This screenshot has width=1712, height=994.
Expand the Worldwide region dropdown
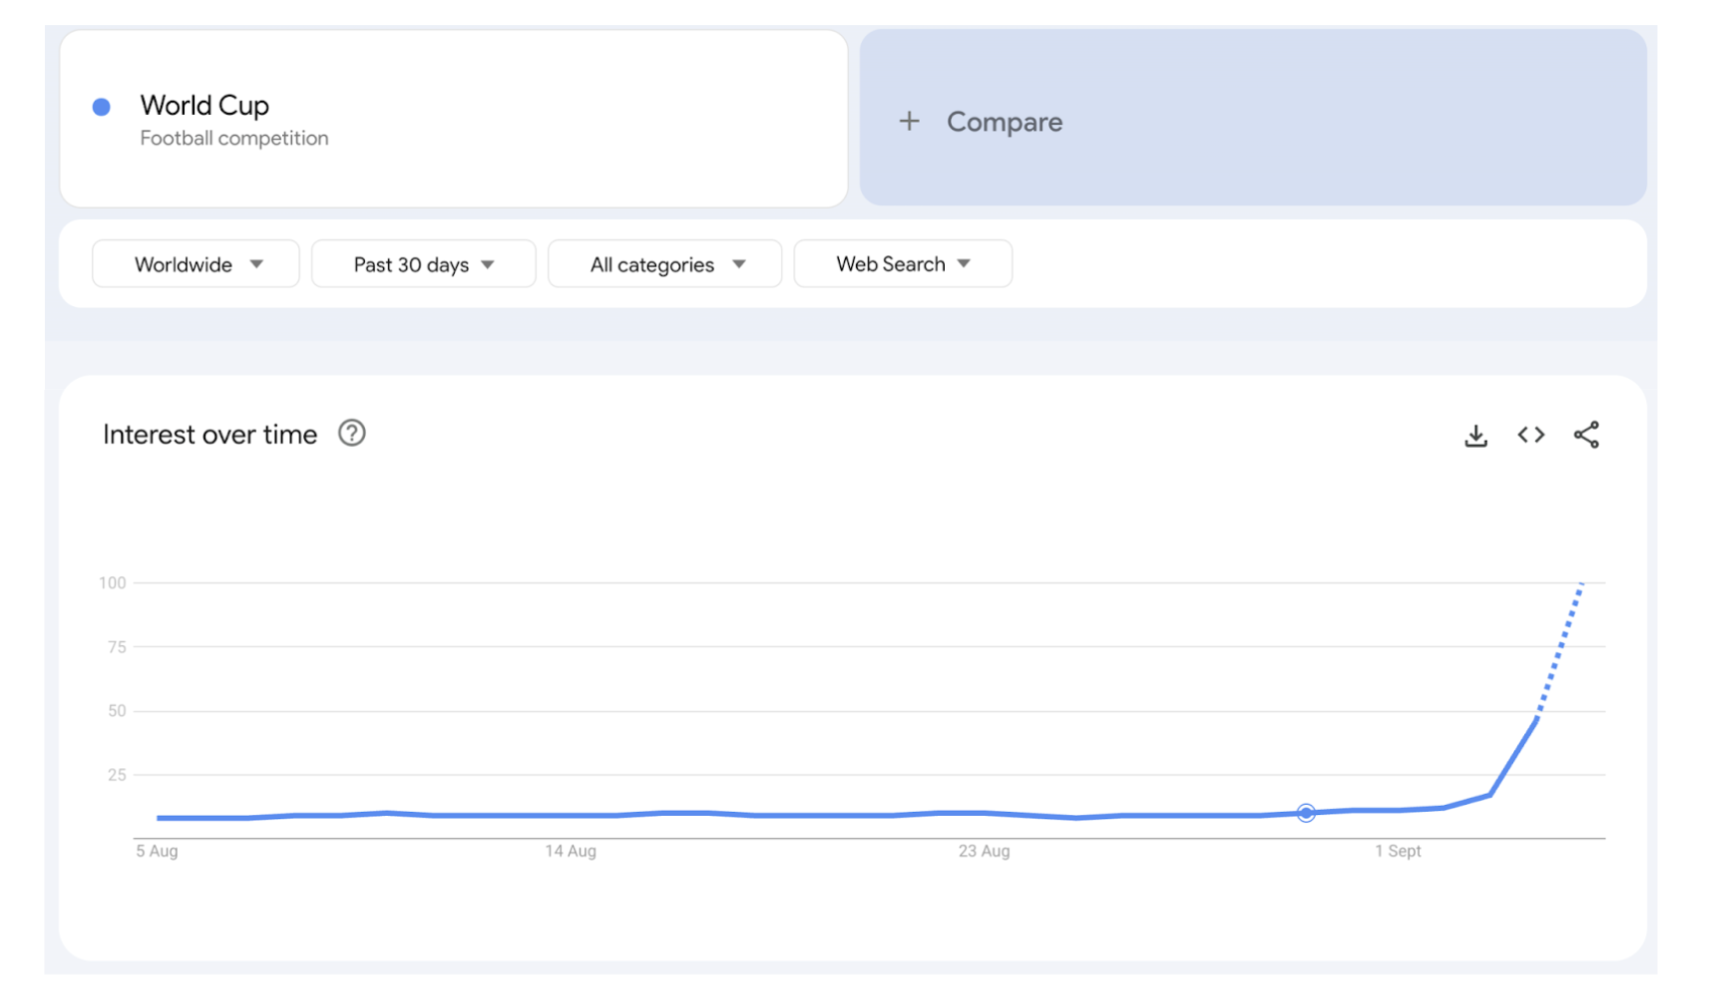tap(196, 264)
